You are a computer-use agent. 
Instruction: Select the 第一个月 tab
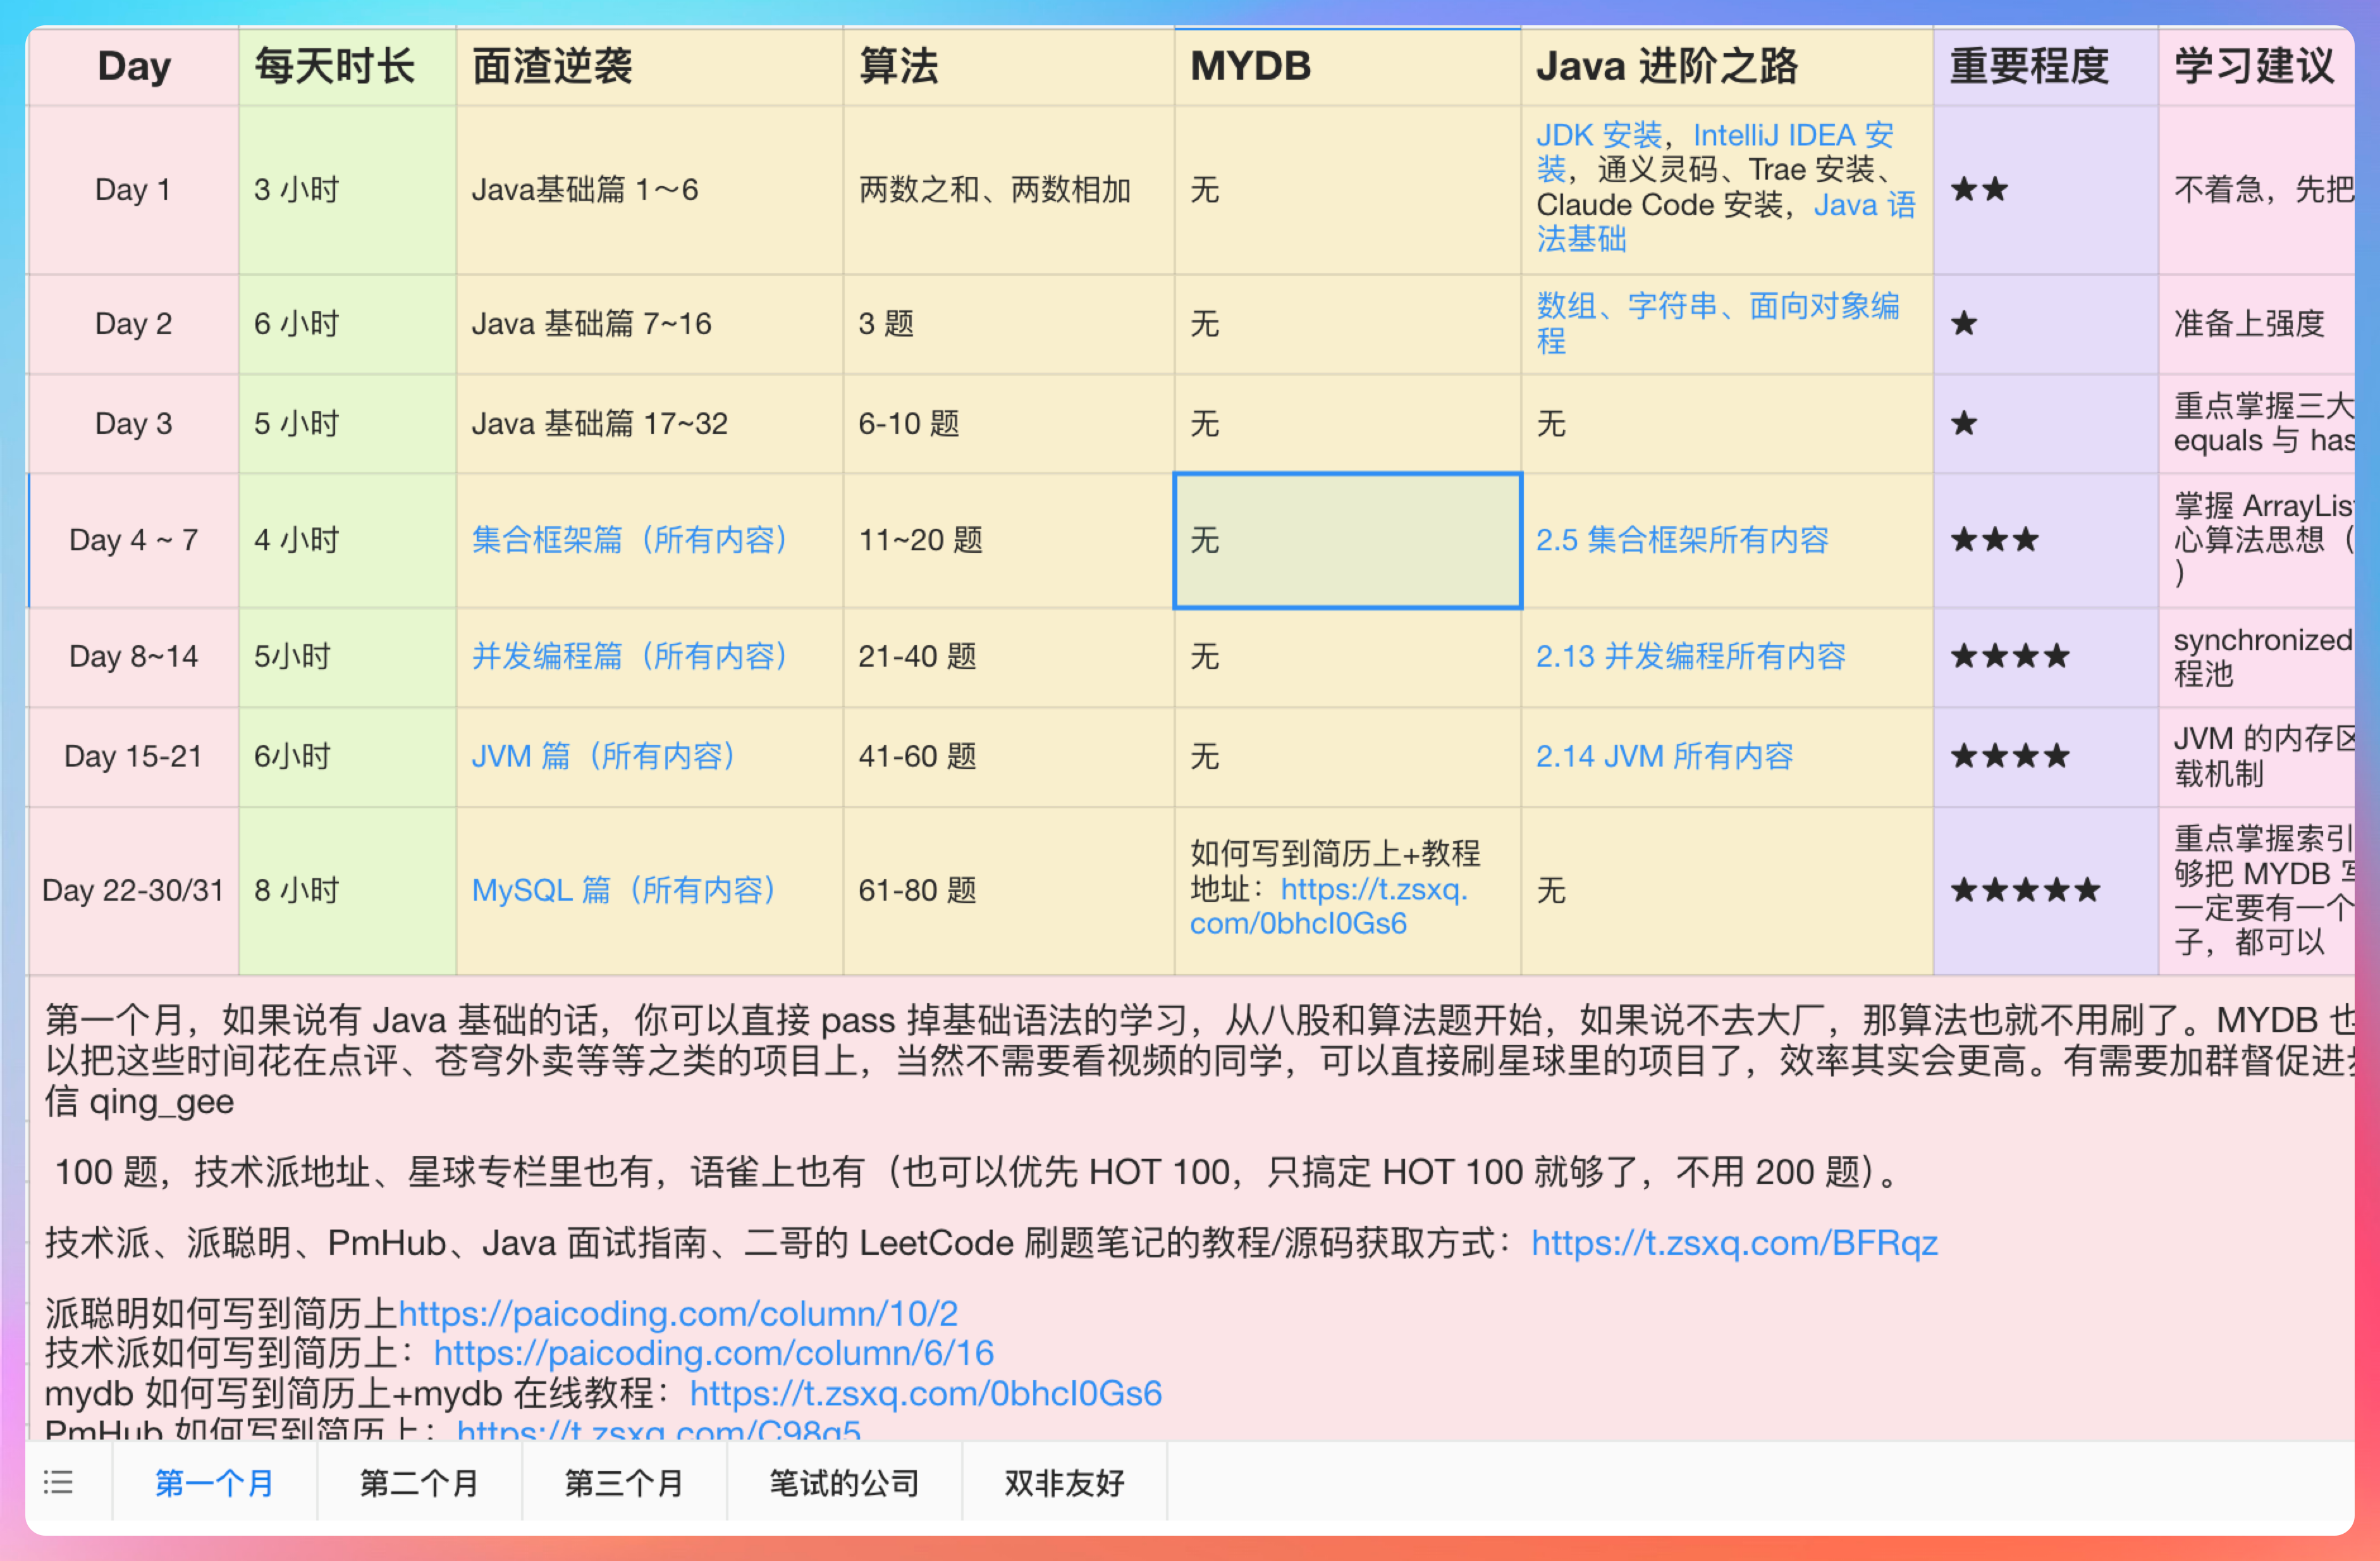click(x=213, y=1484)
